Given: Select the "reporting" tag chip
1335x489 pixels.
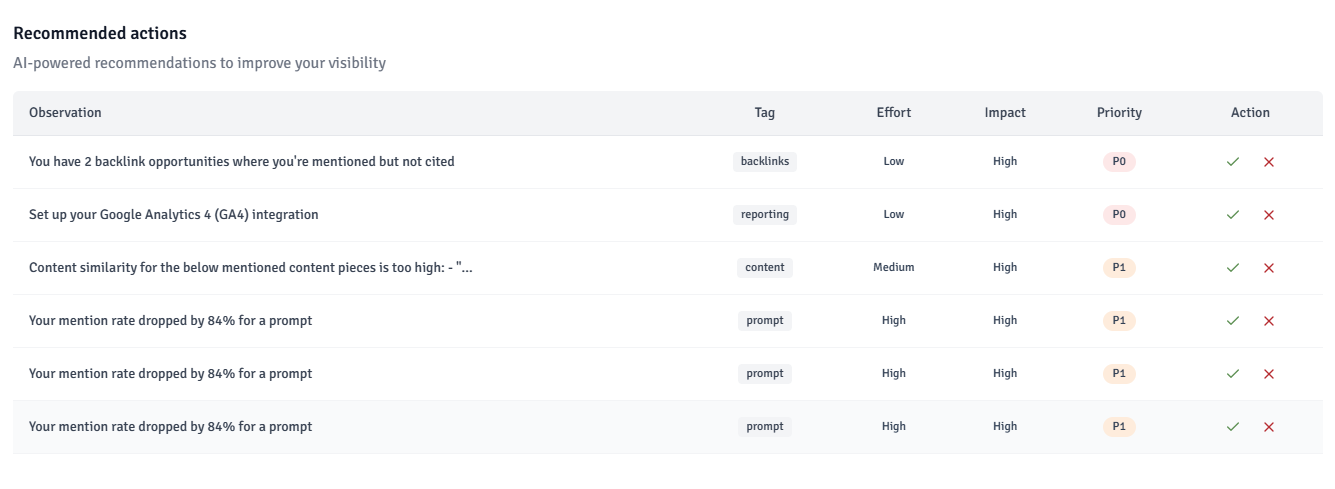Looking at the screenshot, I should [x=765, y=215].
